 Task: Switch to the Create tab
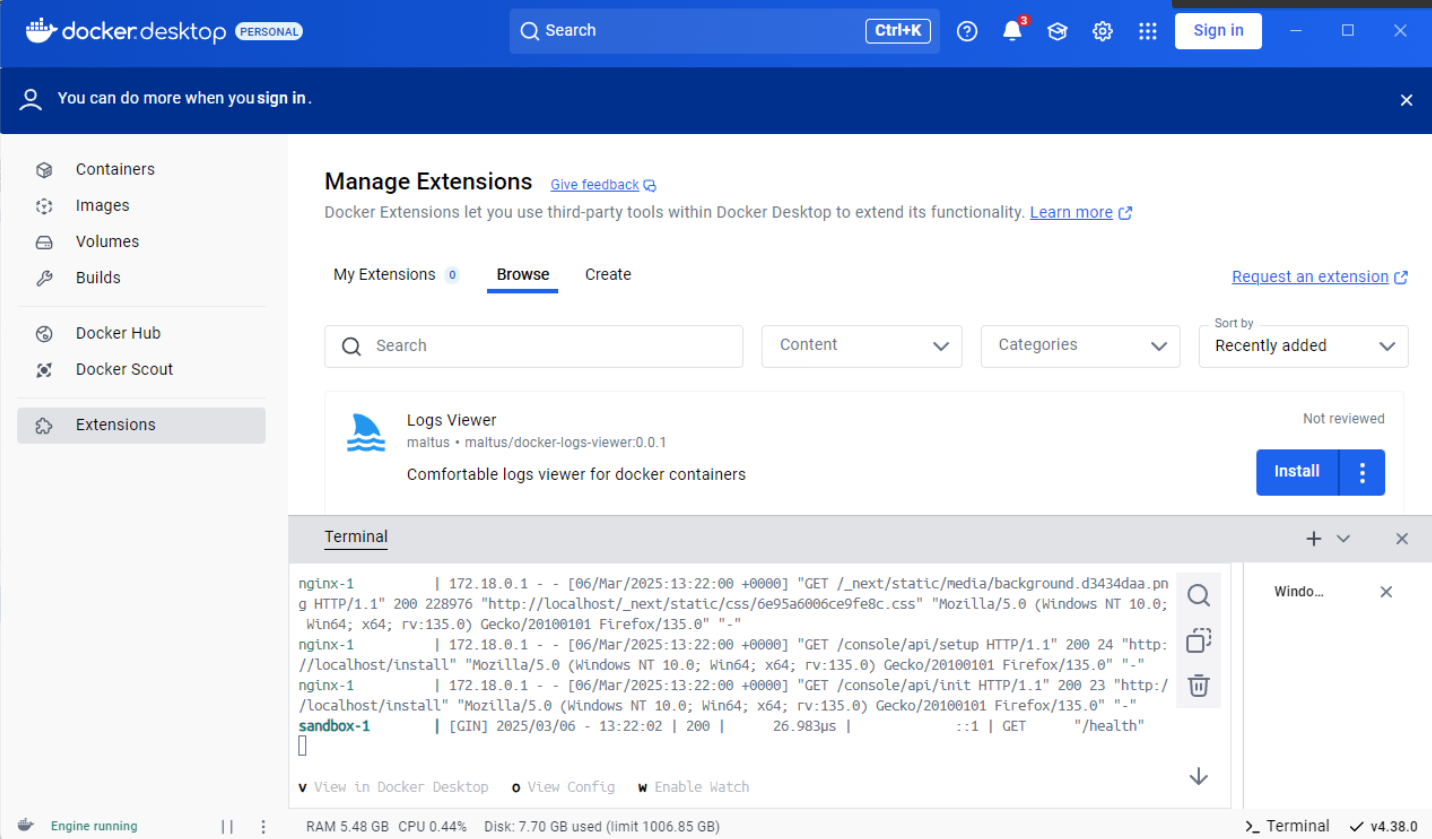pyautogui.click(x=608, y=275)
